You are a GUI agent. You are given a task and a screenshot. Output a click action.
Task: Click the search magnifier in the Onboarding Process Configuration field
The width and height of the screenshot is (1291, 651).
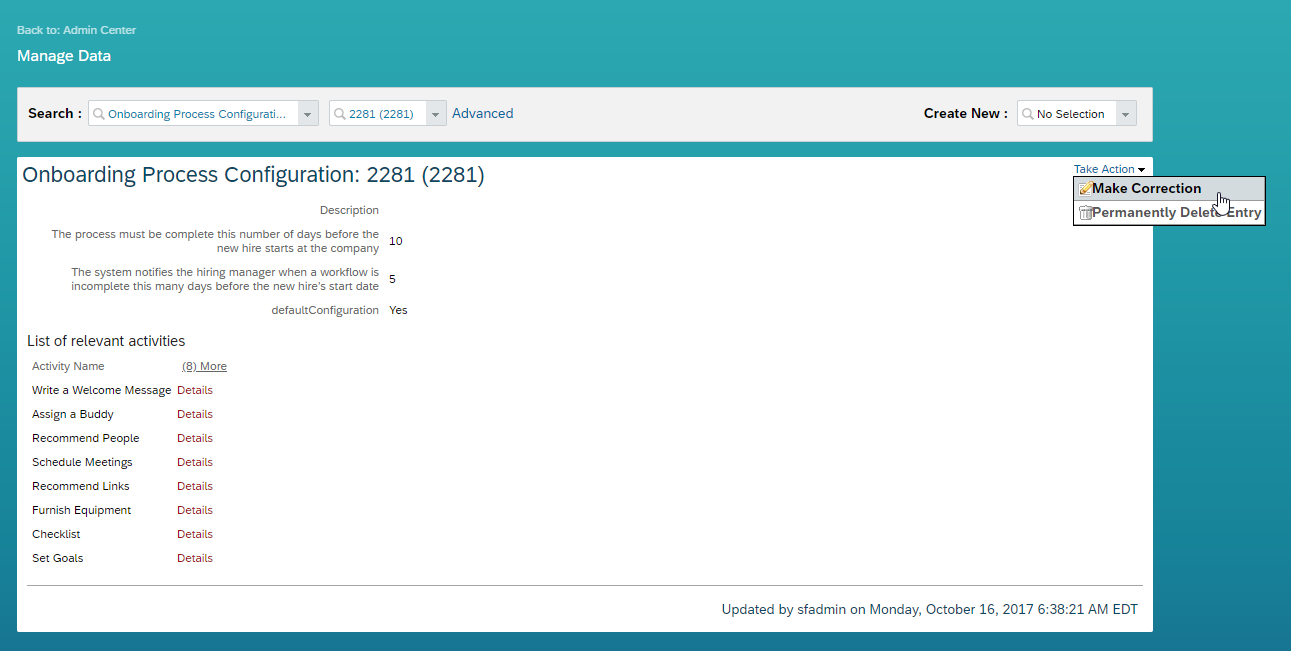coord(98,114)
